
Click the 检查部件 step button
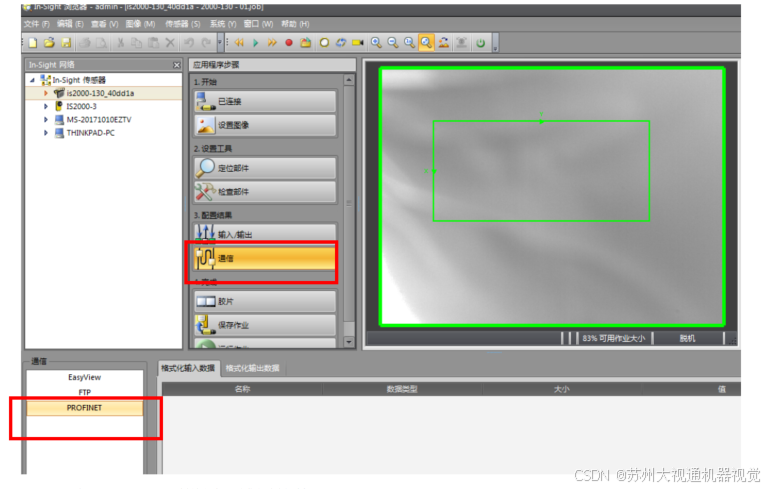click(265, 192)
